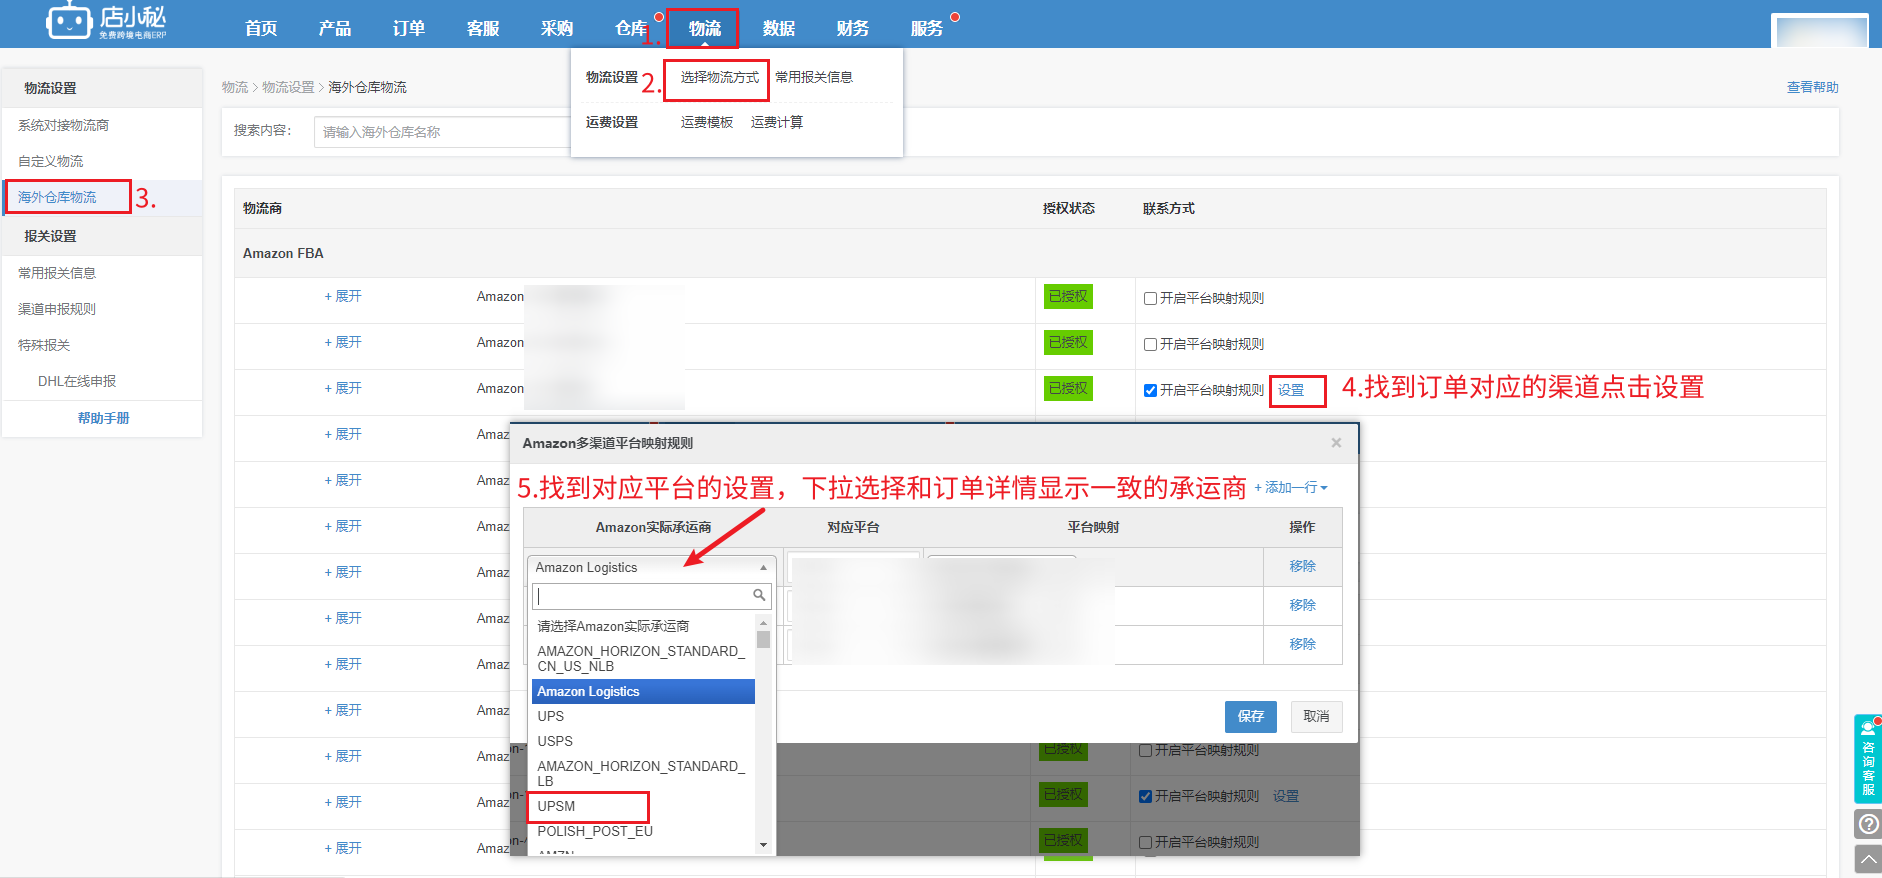Click 物流 breadcrumb link
The width and height of the screenshot is (1882, 878).
coord(235,87)
